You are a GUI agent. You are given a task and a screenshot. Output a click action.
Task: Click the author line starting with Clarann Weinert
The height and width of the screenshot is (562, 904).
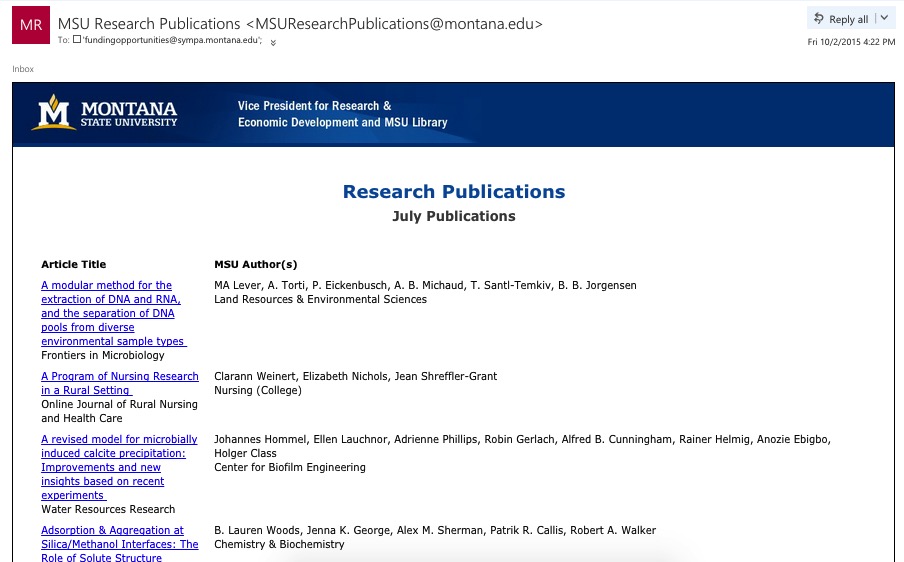[355, 376]
